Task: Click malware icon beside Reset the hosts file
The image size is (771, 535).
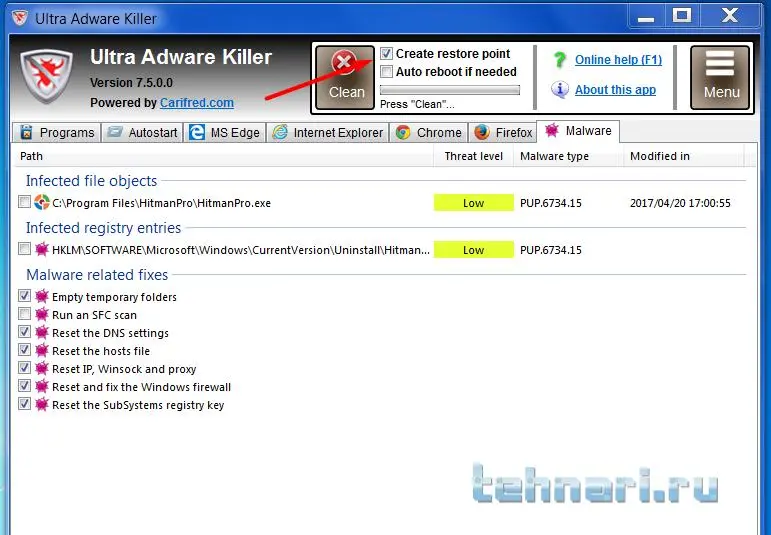Action: click(42, 350)
